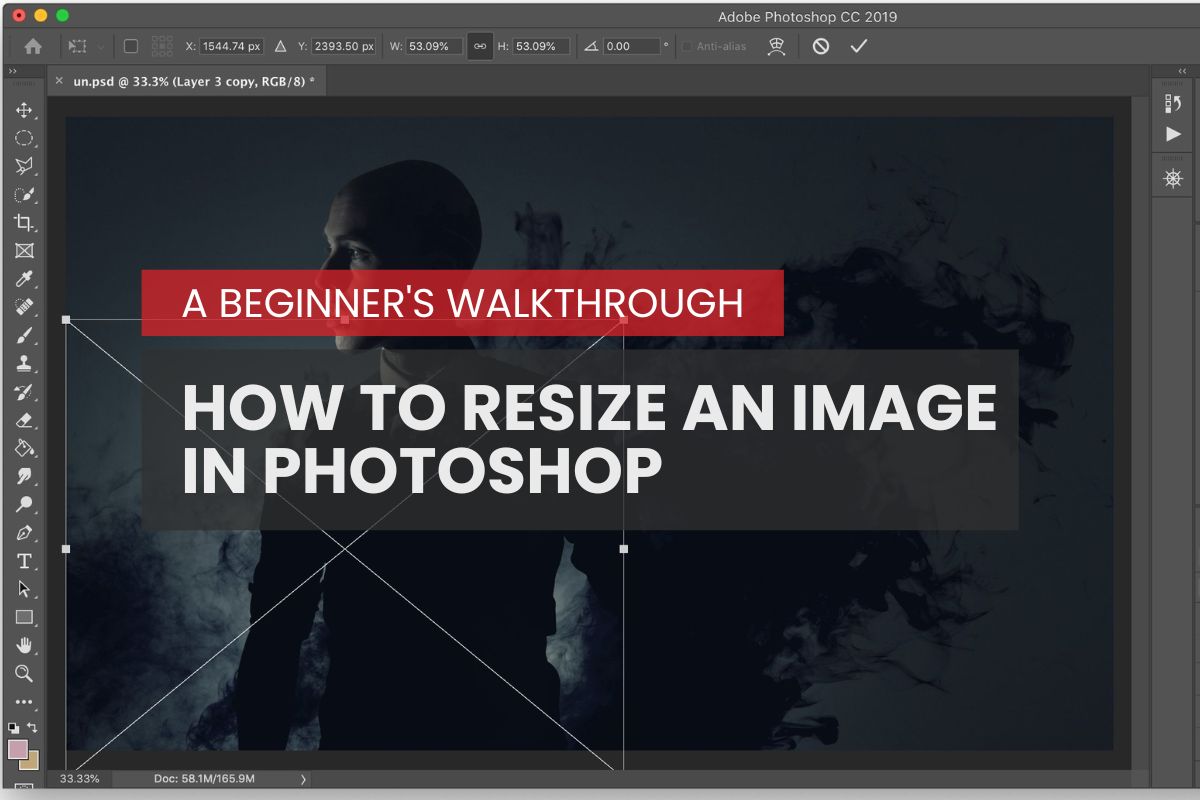Image resolution: width=1200 pixels, height=800 pixels.
Task: Select the Pen tool
Action: click(24, 532)
